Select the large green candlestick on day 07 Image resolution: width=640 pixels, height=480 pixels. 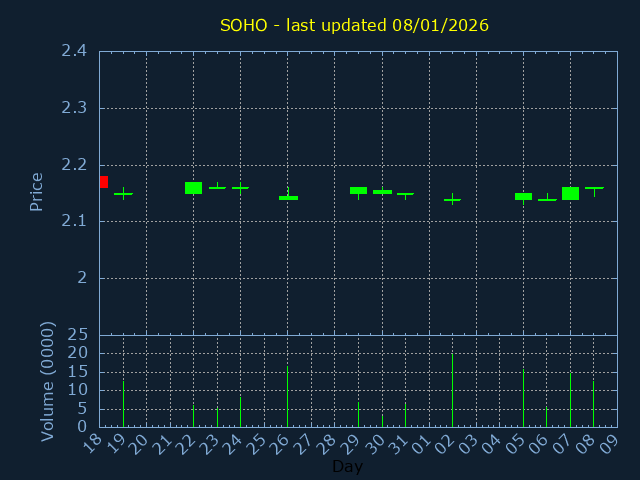click(x=570, y=193)
